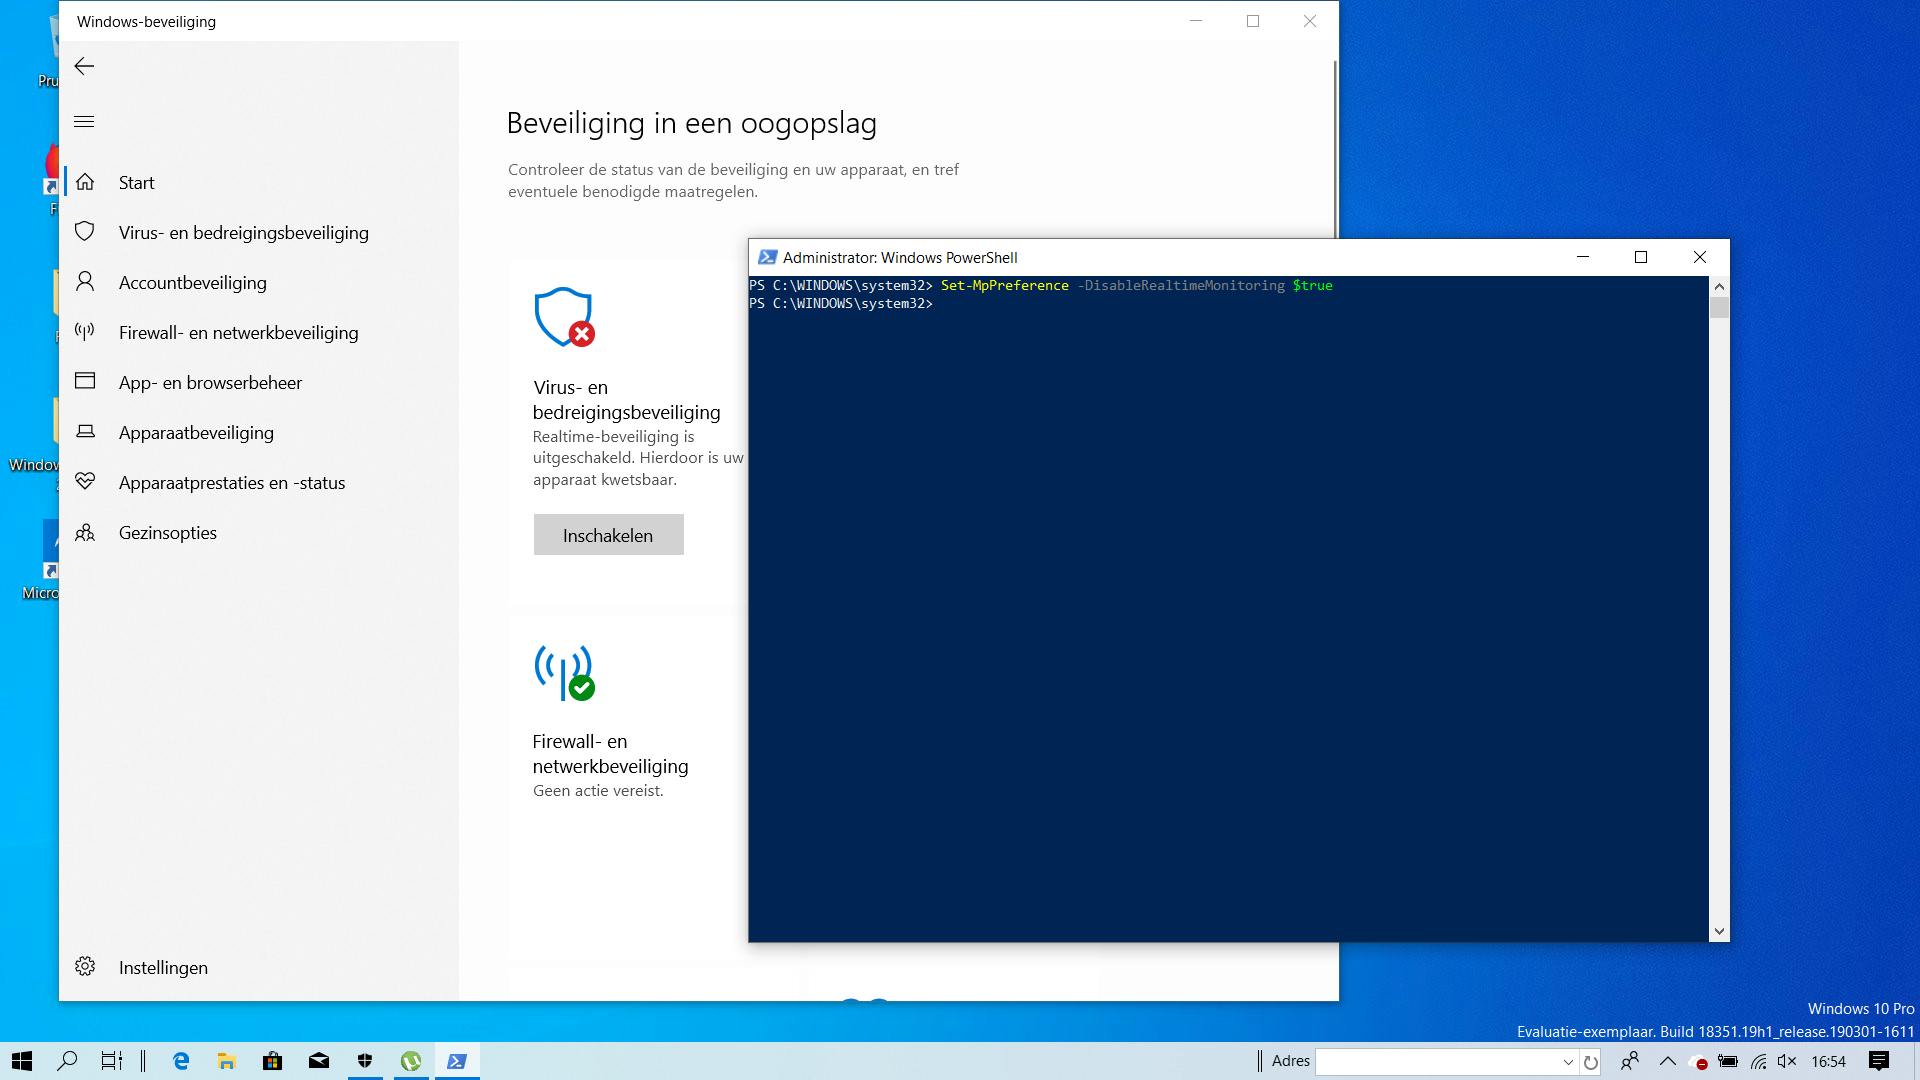The width and height of the screenshot is (1920, 1080).
Task: Click the Adres input field on taskbar
Action: pos(1438,1062)
